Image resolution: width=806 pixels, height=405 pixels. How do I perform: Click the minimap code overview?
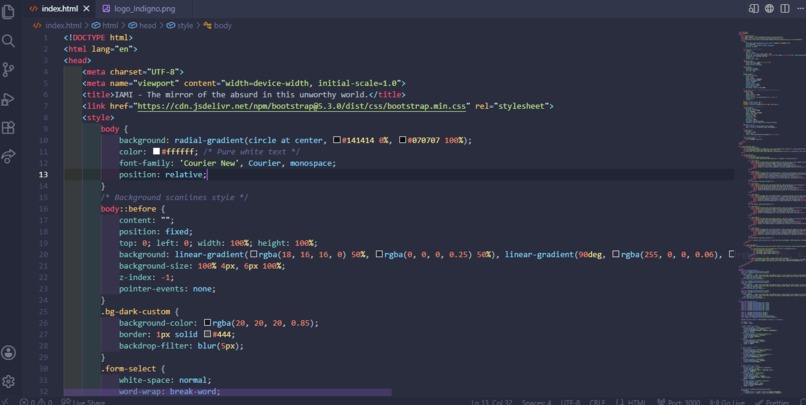(772, 213)
